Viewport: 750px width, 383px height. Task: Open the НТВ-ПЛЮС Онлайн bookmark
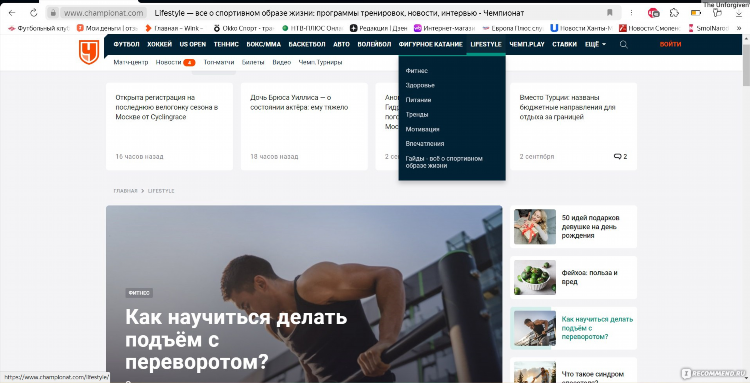point(313,28)
